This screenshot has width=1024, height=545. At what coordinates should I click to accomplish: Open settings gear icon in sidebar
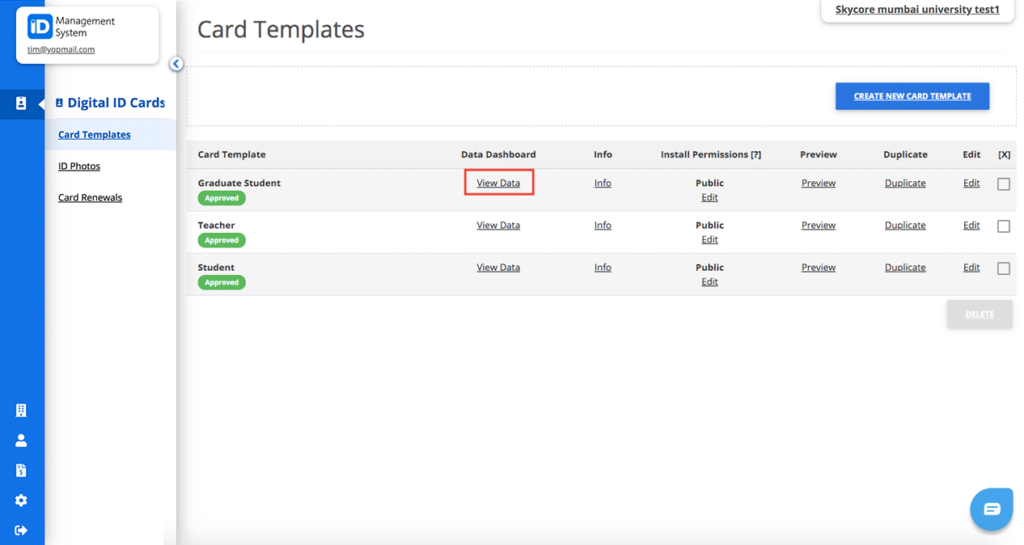tap(21, 501)
